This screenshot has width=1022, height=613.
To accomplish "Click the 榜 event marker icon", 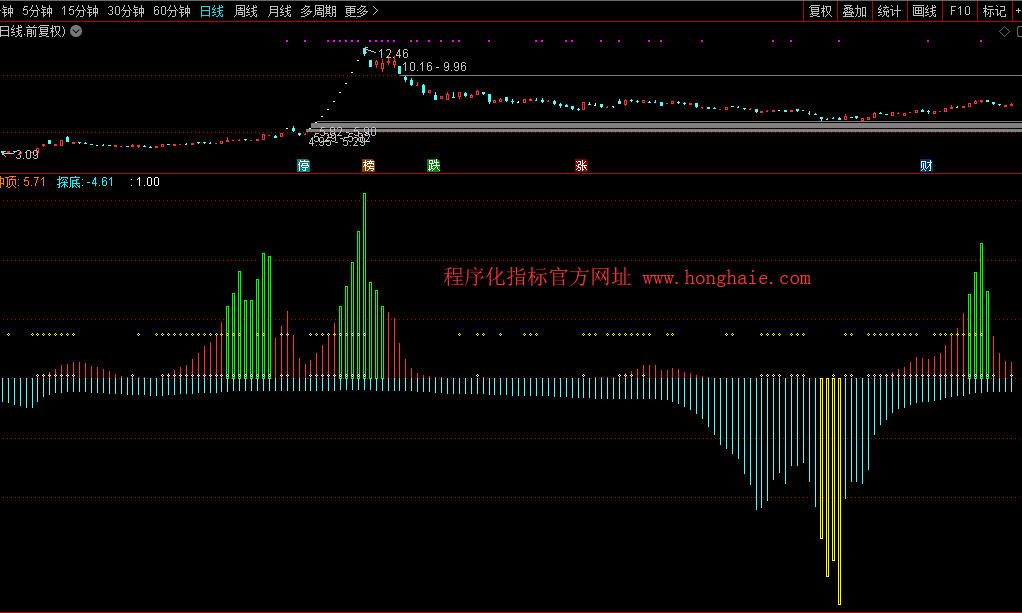I will click(x=369, y=166).
